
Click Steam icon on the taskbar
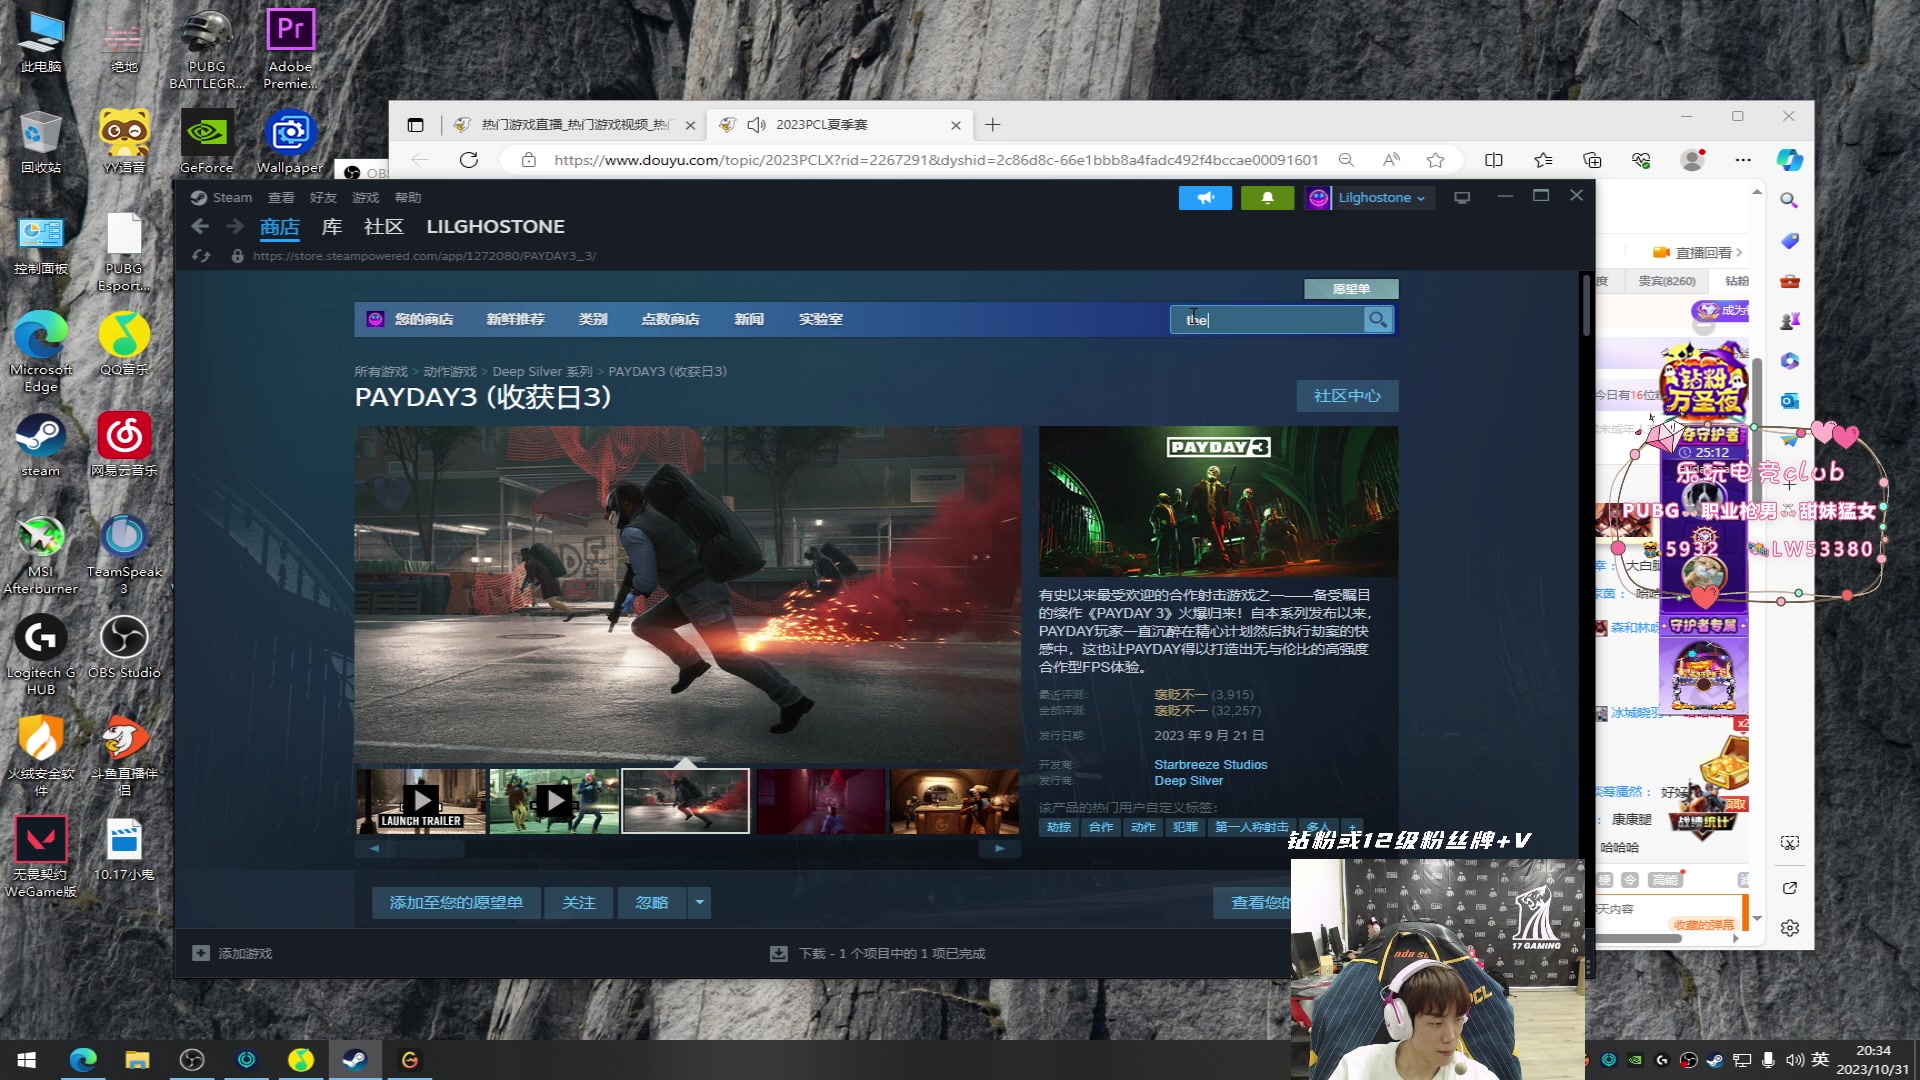coord(355,1059)
